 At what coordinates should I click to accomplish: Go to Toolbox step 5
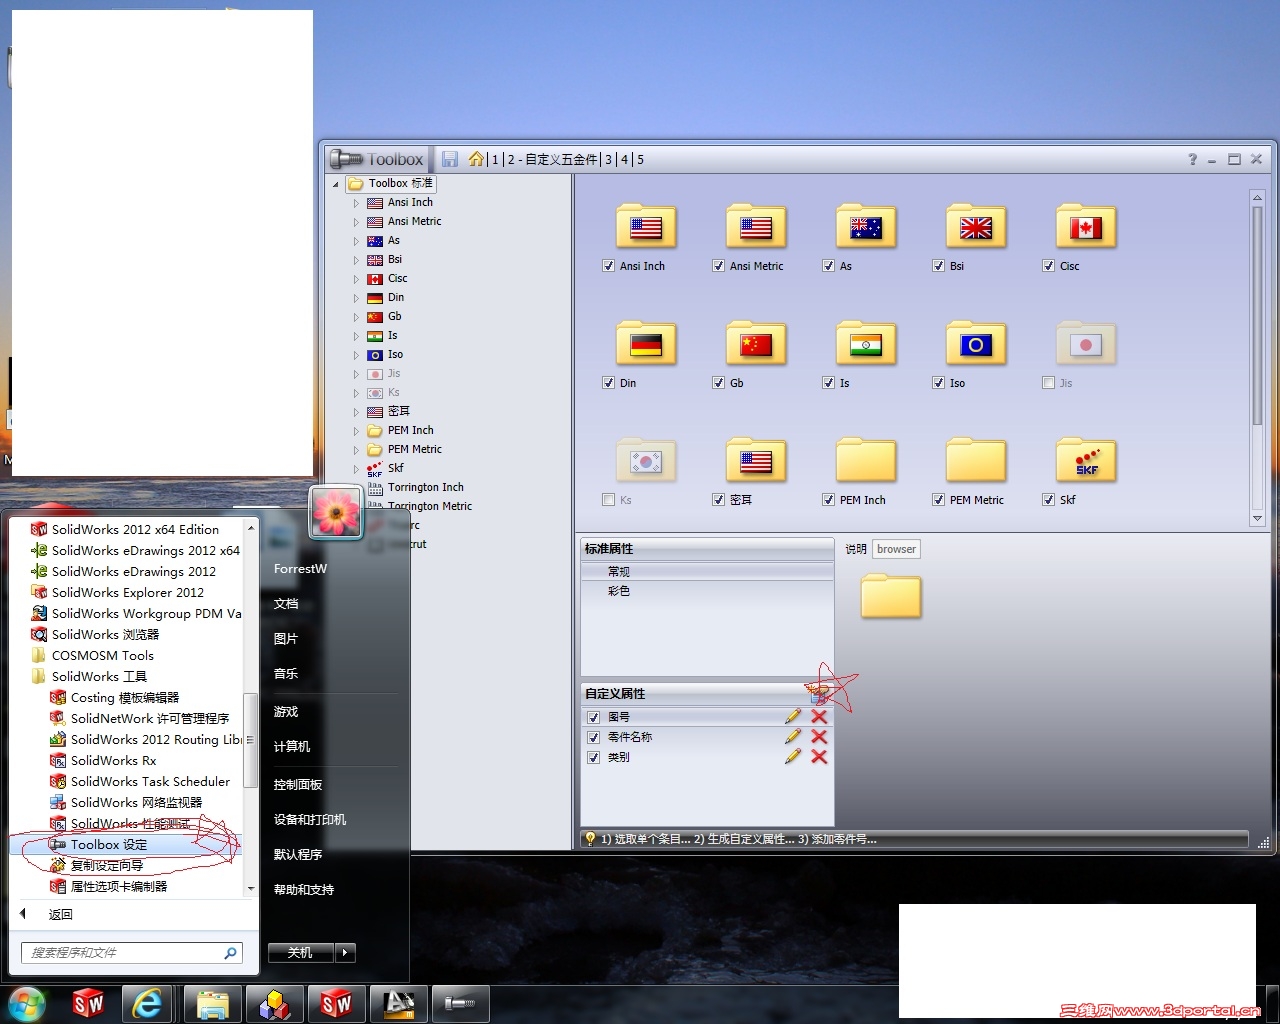coord(640,160)
